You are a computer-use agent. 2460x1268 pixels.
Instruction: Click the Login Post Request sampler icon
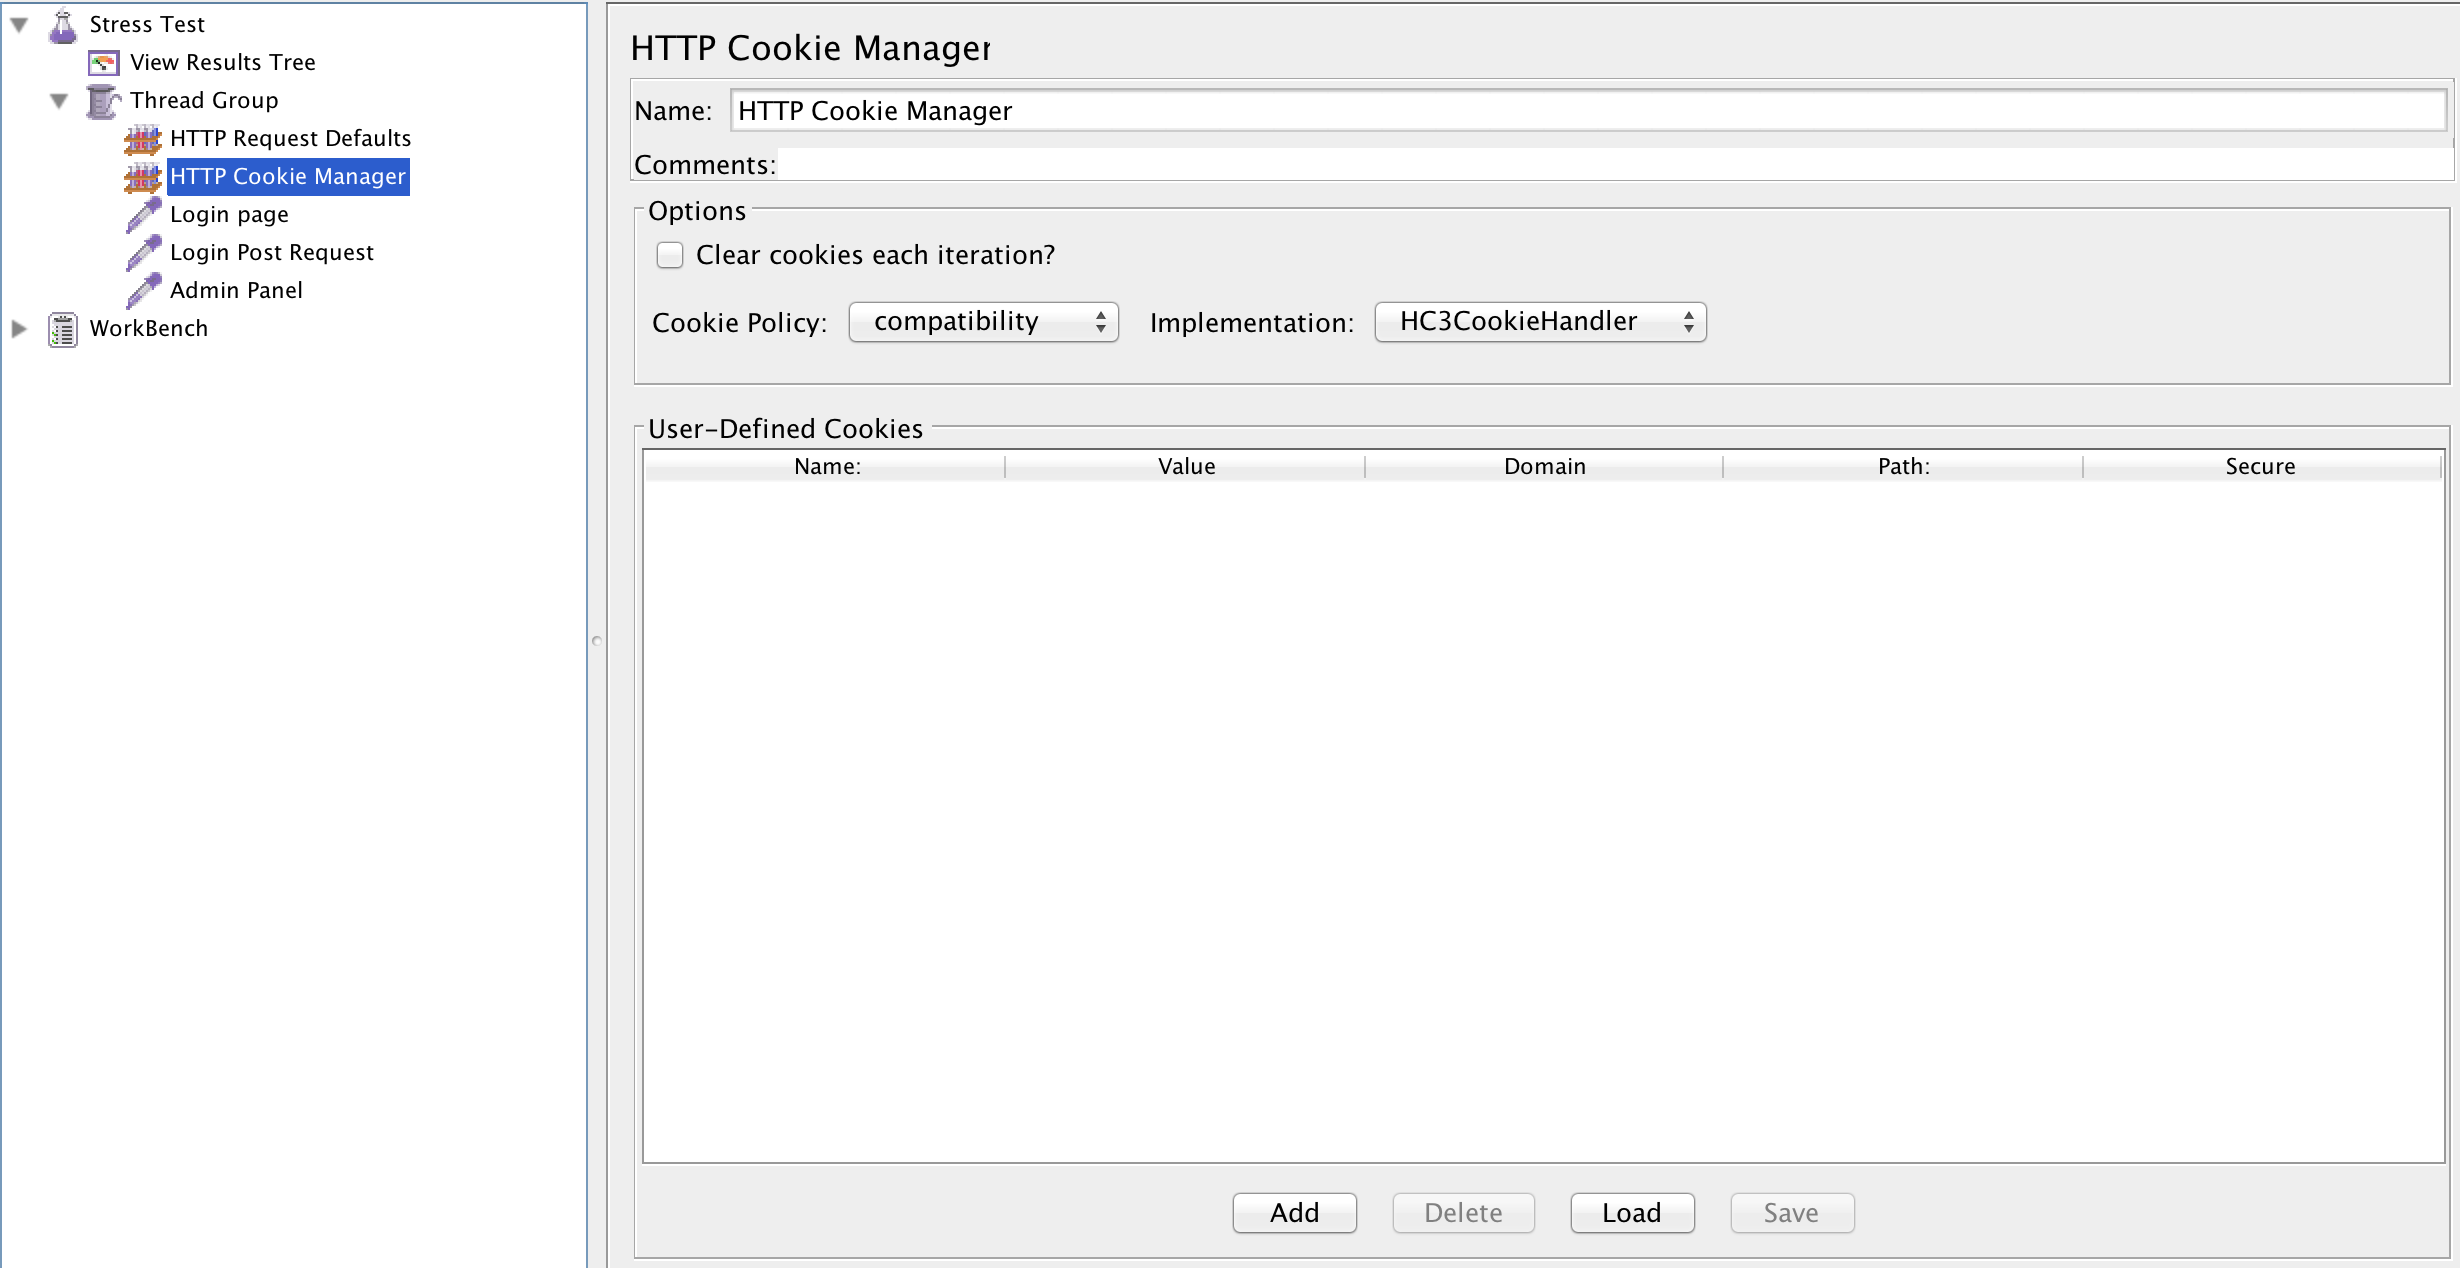coord(143,253)
